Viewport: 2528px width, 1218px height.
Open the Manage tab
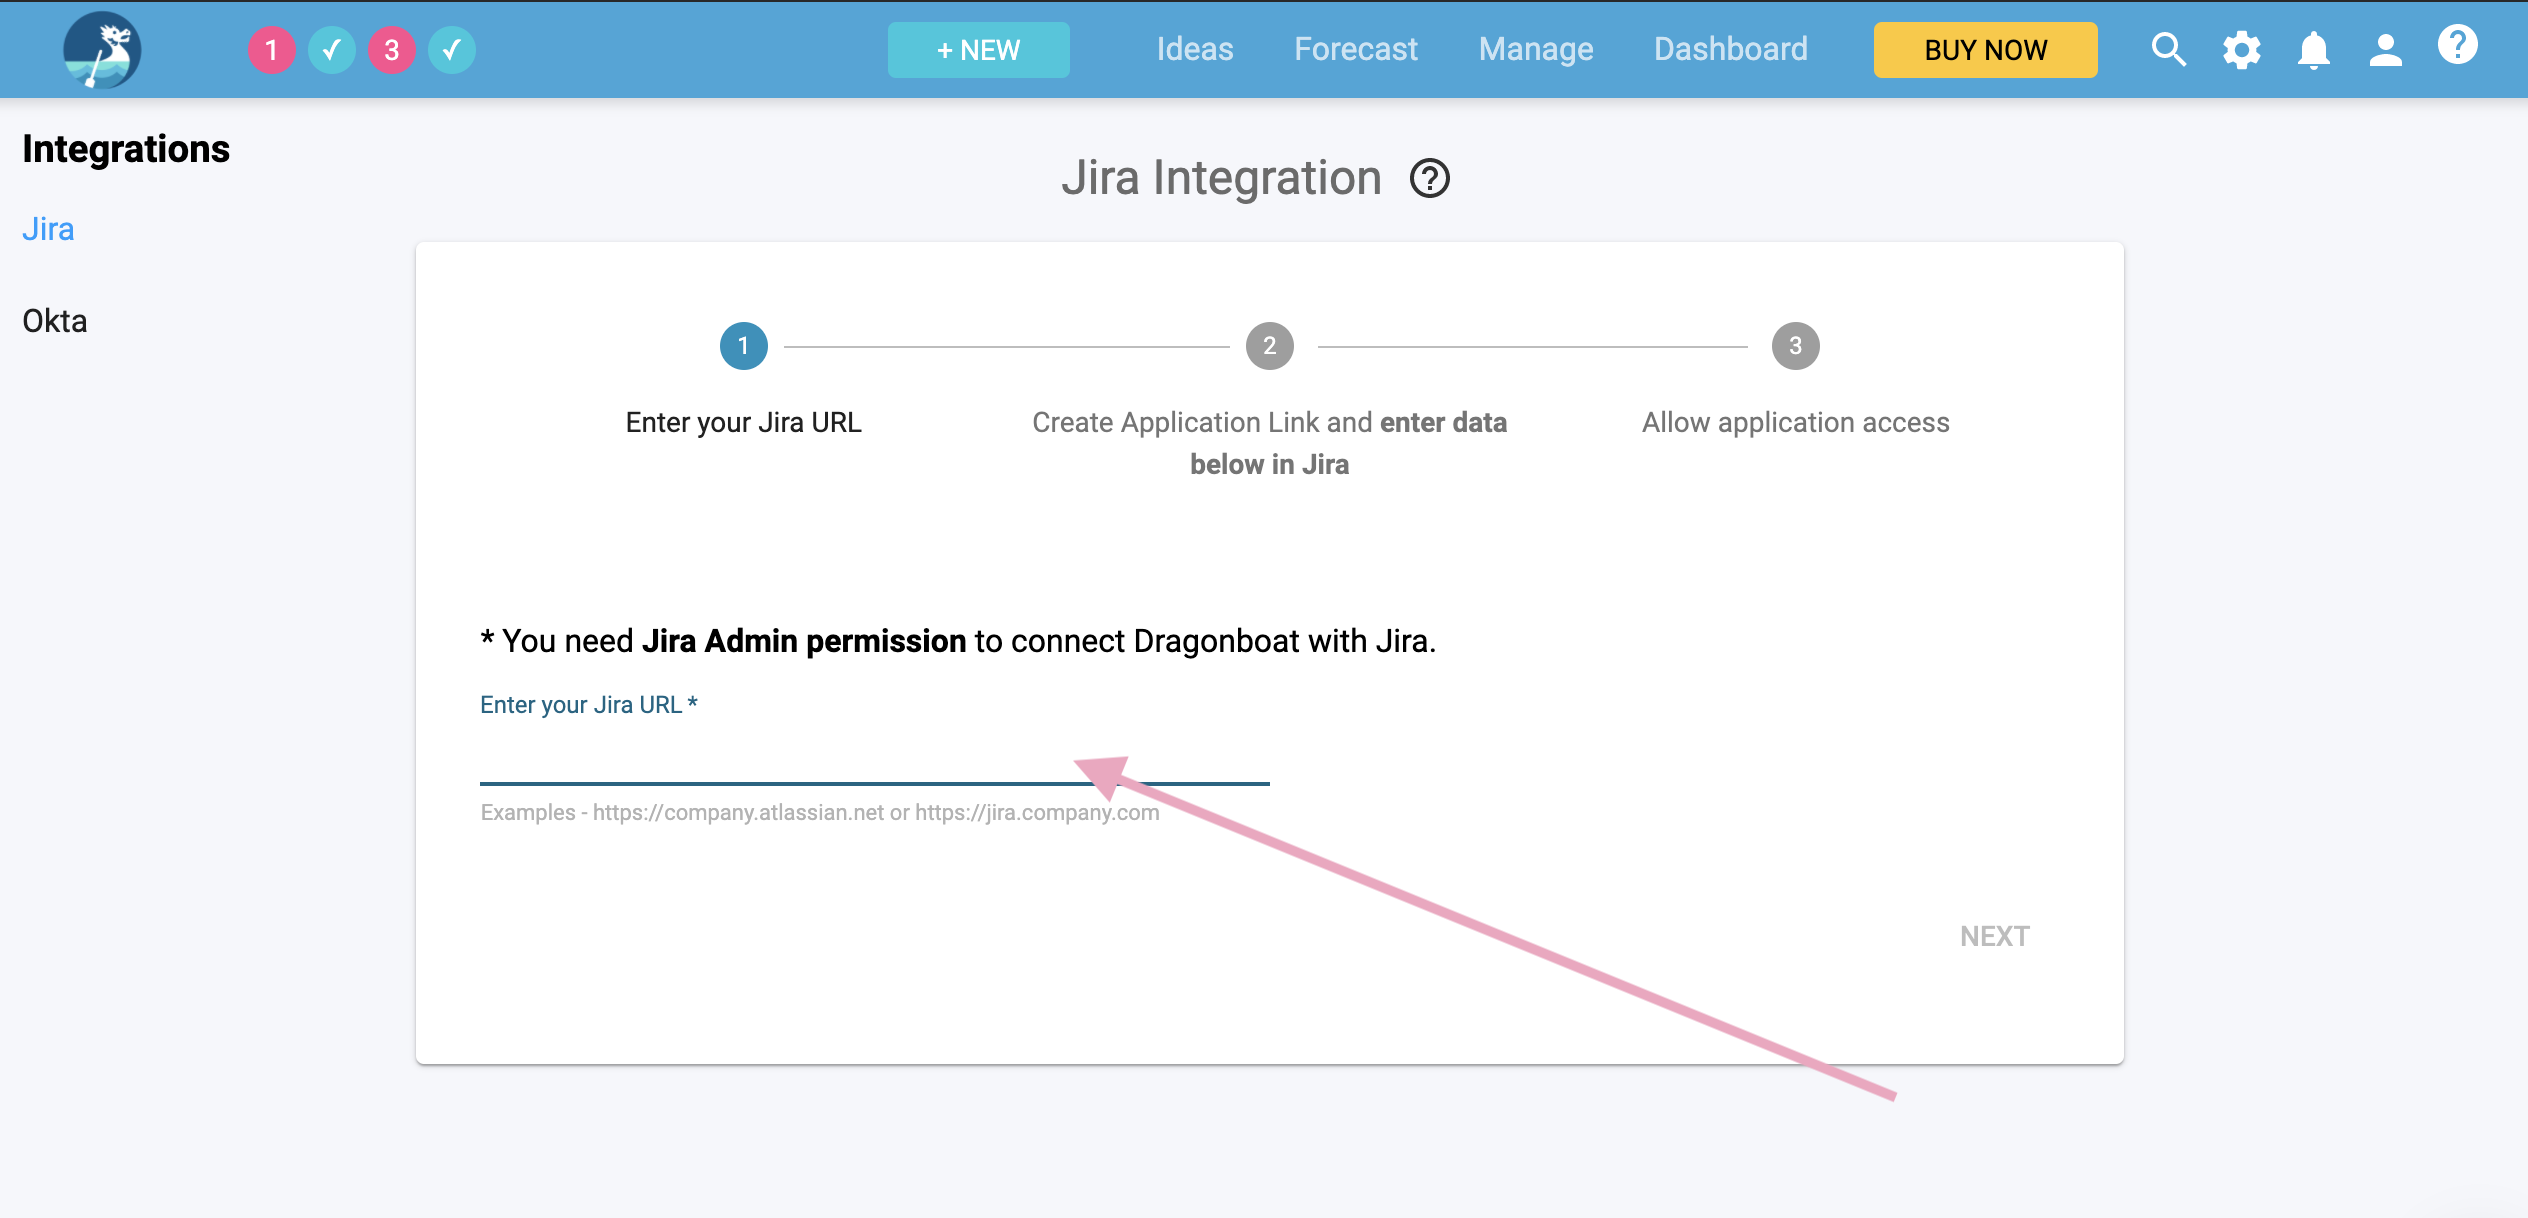click(x=1536, y=49)
